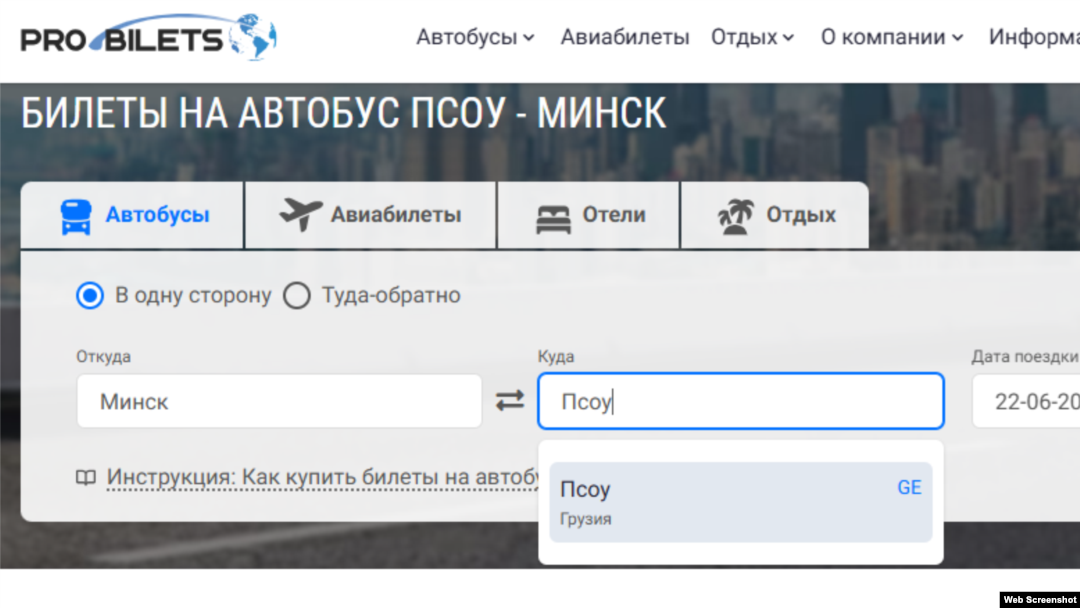
Task: Expand the О компании menu
Action: coord(892,37)
